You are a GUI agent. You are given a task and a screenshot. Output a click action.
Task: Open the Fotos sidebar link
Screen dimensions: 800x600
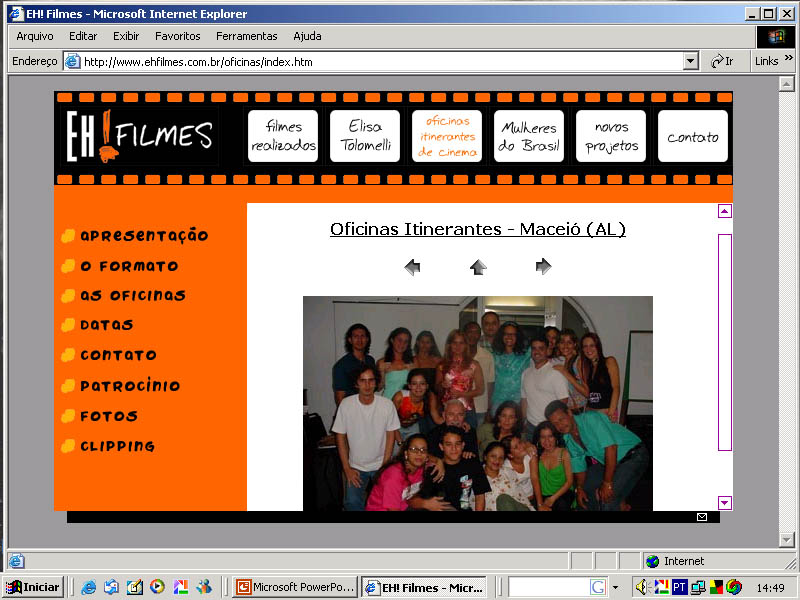click(108, 416)
